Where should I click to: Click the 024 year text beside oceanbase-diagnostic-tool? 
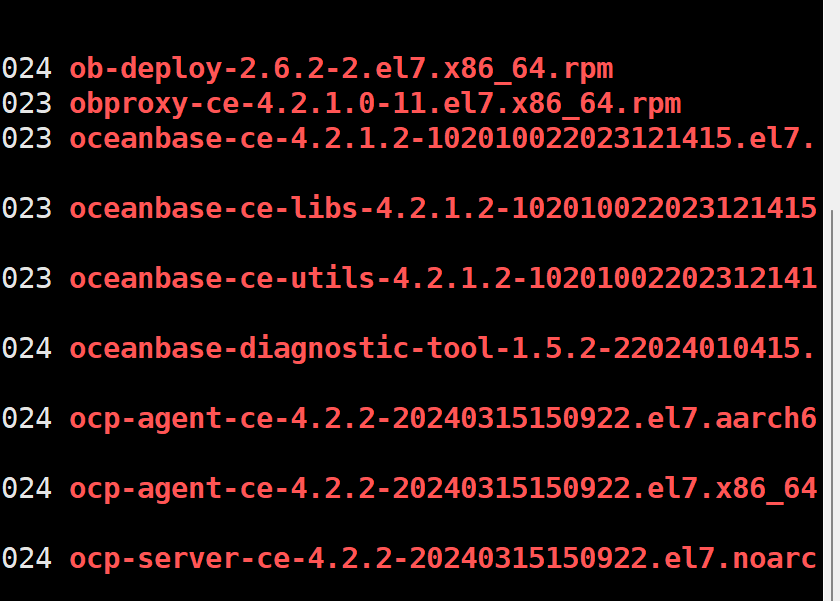coord(27,349)
